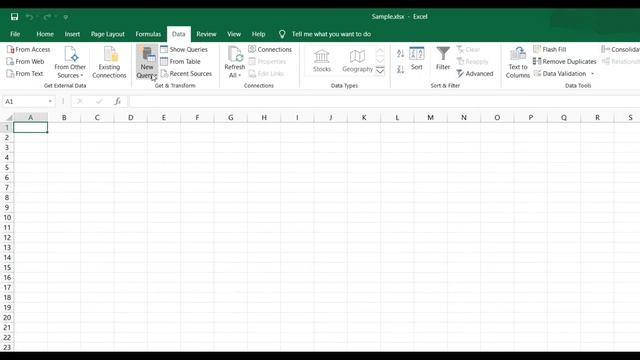Click Advanced filter

click(475, 74)
